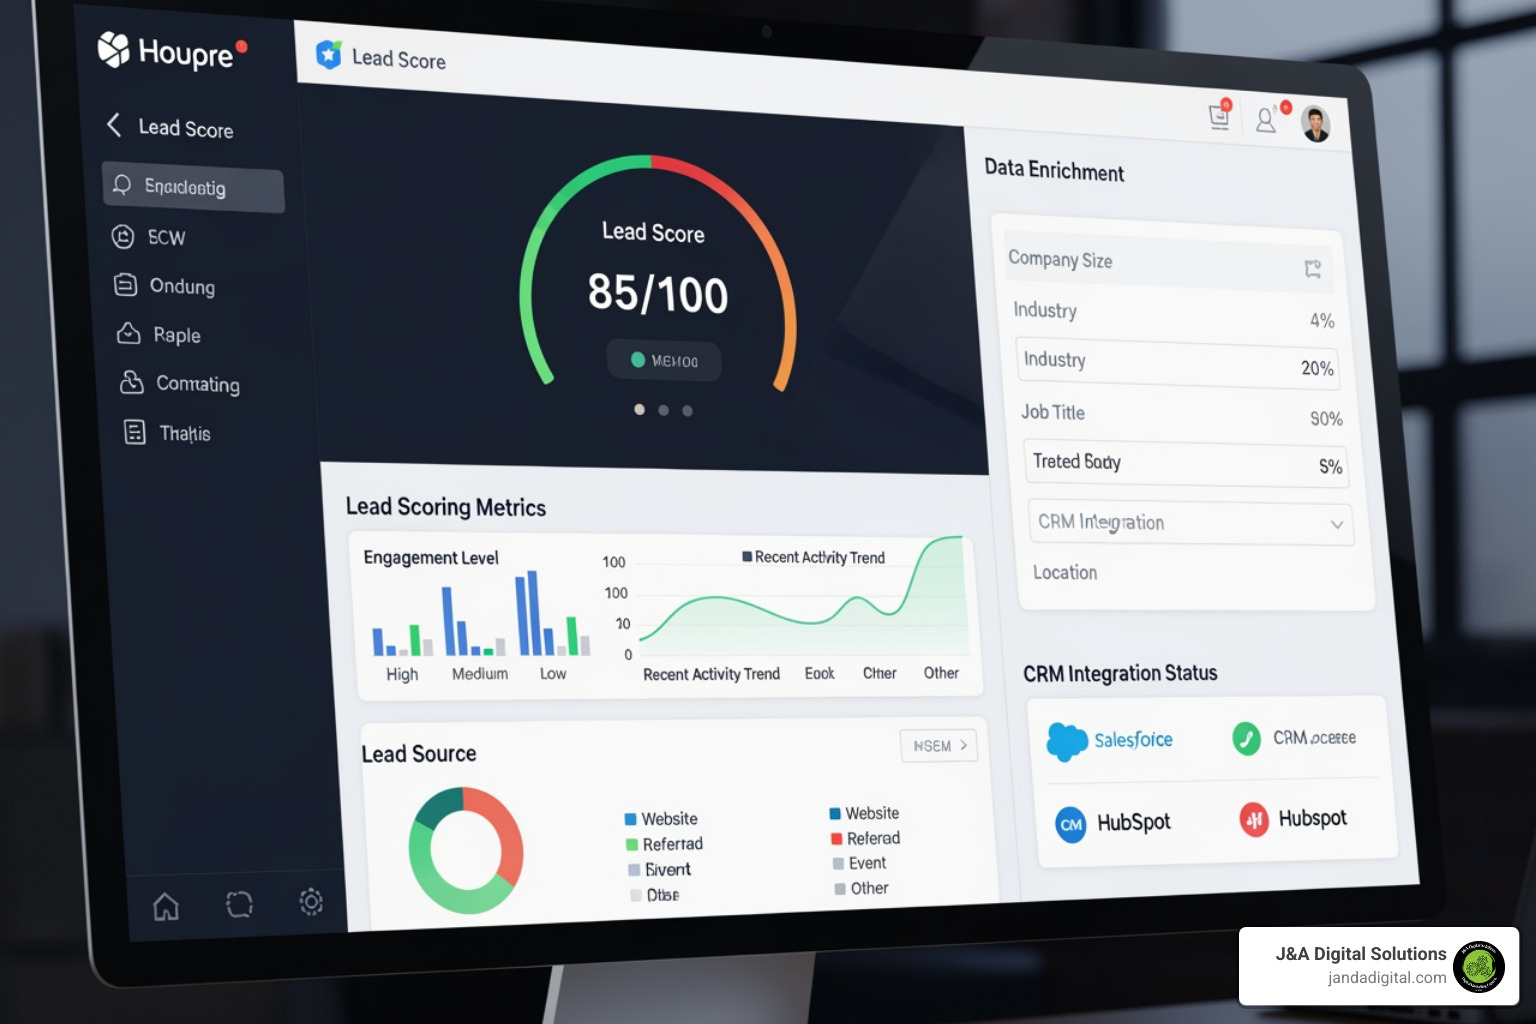Click the Ondung document icon
1536x1024 pixels.
click(x=125, y=285)
